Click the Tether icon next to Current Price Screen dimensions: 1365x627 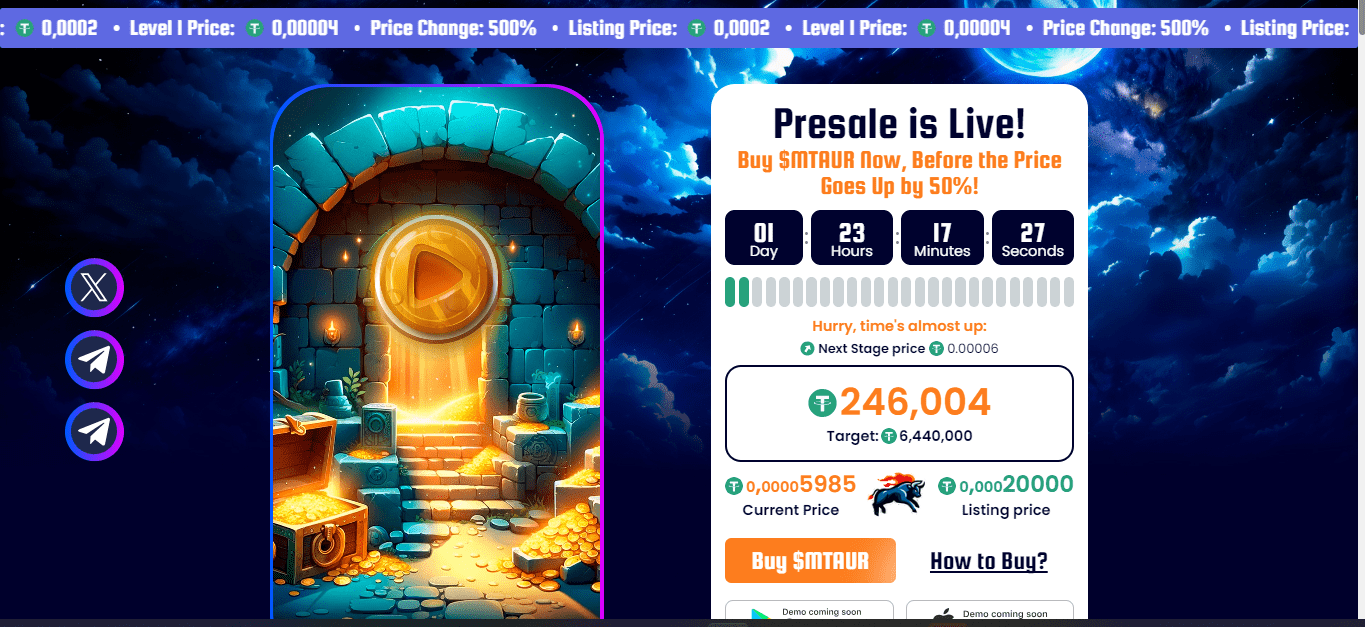click(x=734, y=487)
